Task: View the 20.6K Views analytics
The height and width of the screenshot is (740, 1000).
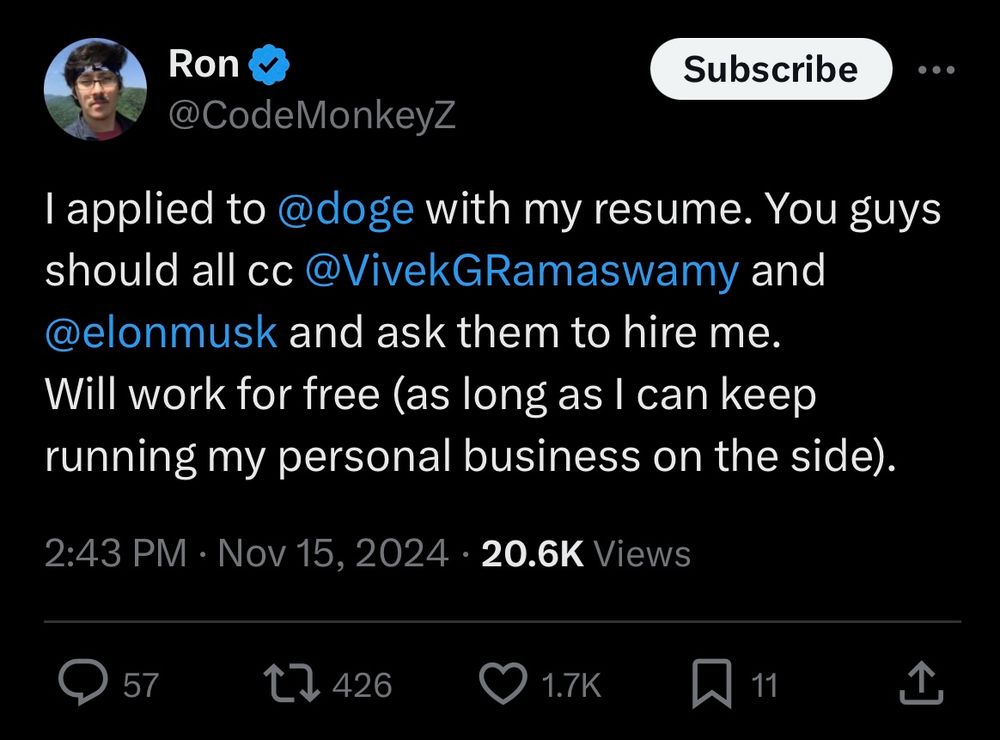Action: click(585, 553)
